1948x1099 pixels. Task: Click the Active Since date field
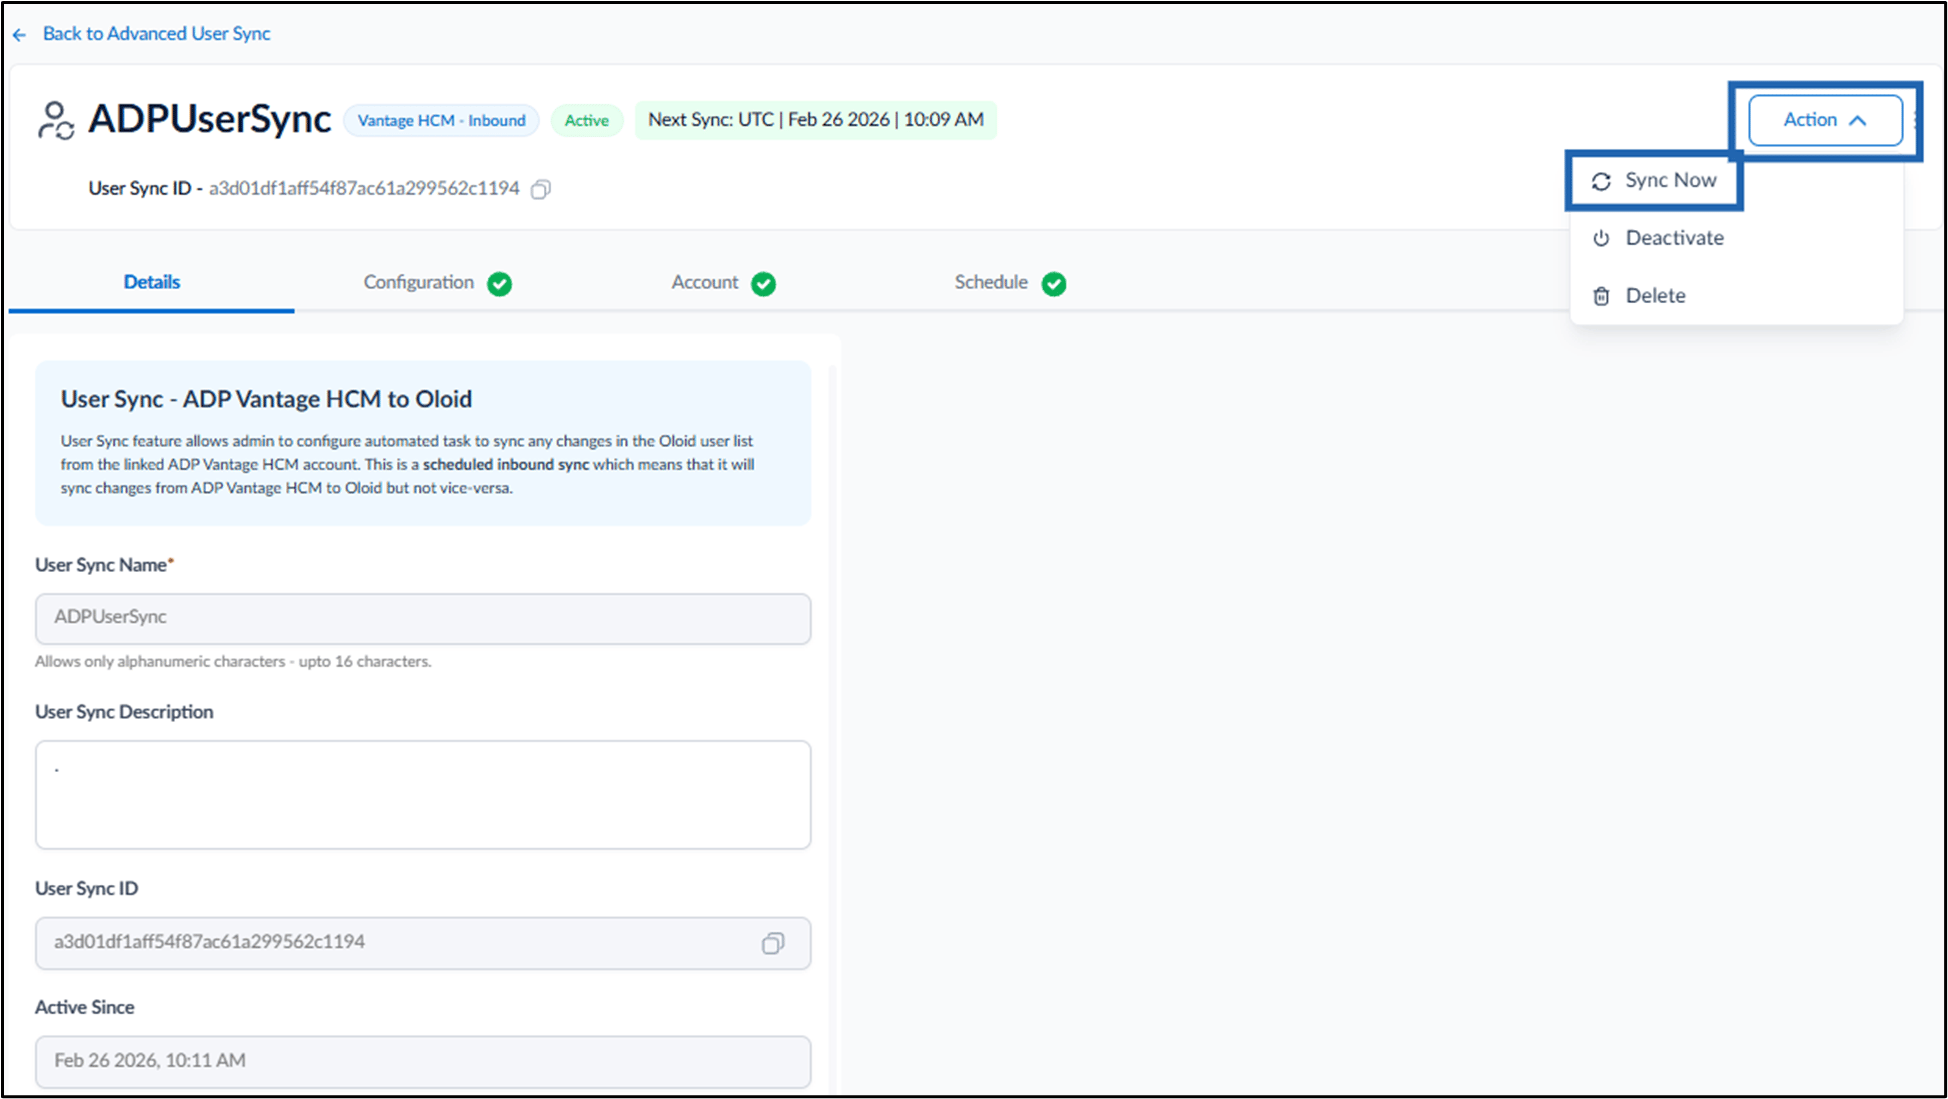pyautogui.click(x=423, y=1061)
